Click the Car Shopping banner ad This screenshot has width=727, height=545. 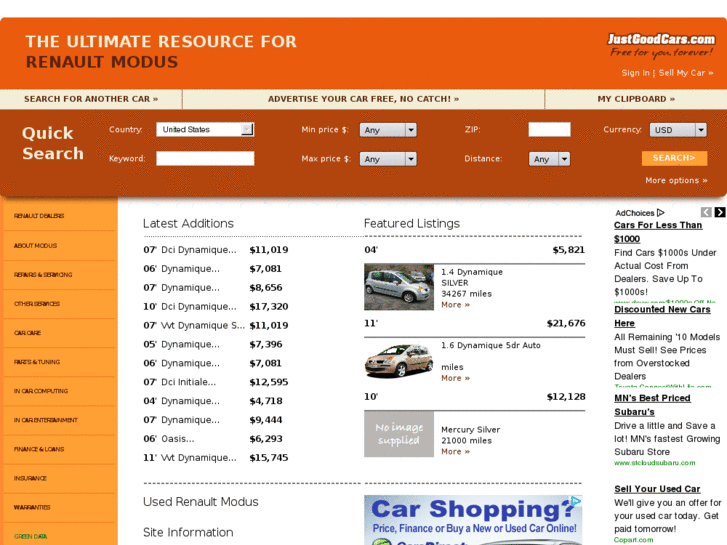pos(473,520)
